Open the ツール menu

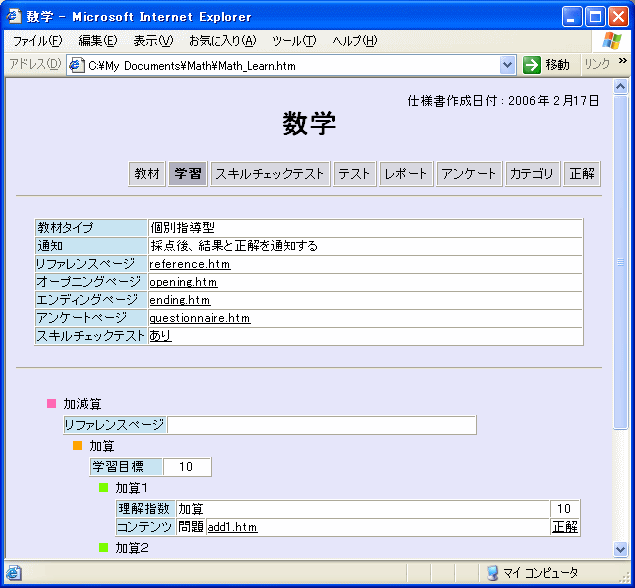click(x=293, y=40)
